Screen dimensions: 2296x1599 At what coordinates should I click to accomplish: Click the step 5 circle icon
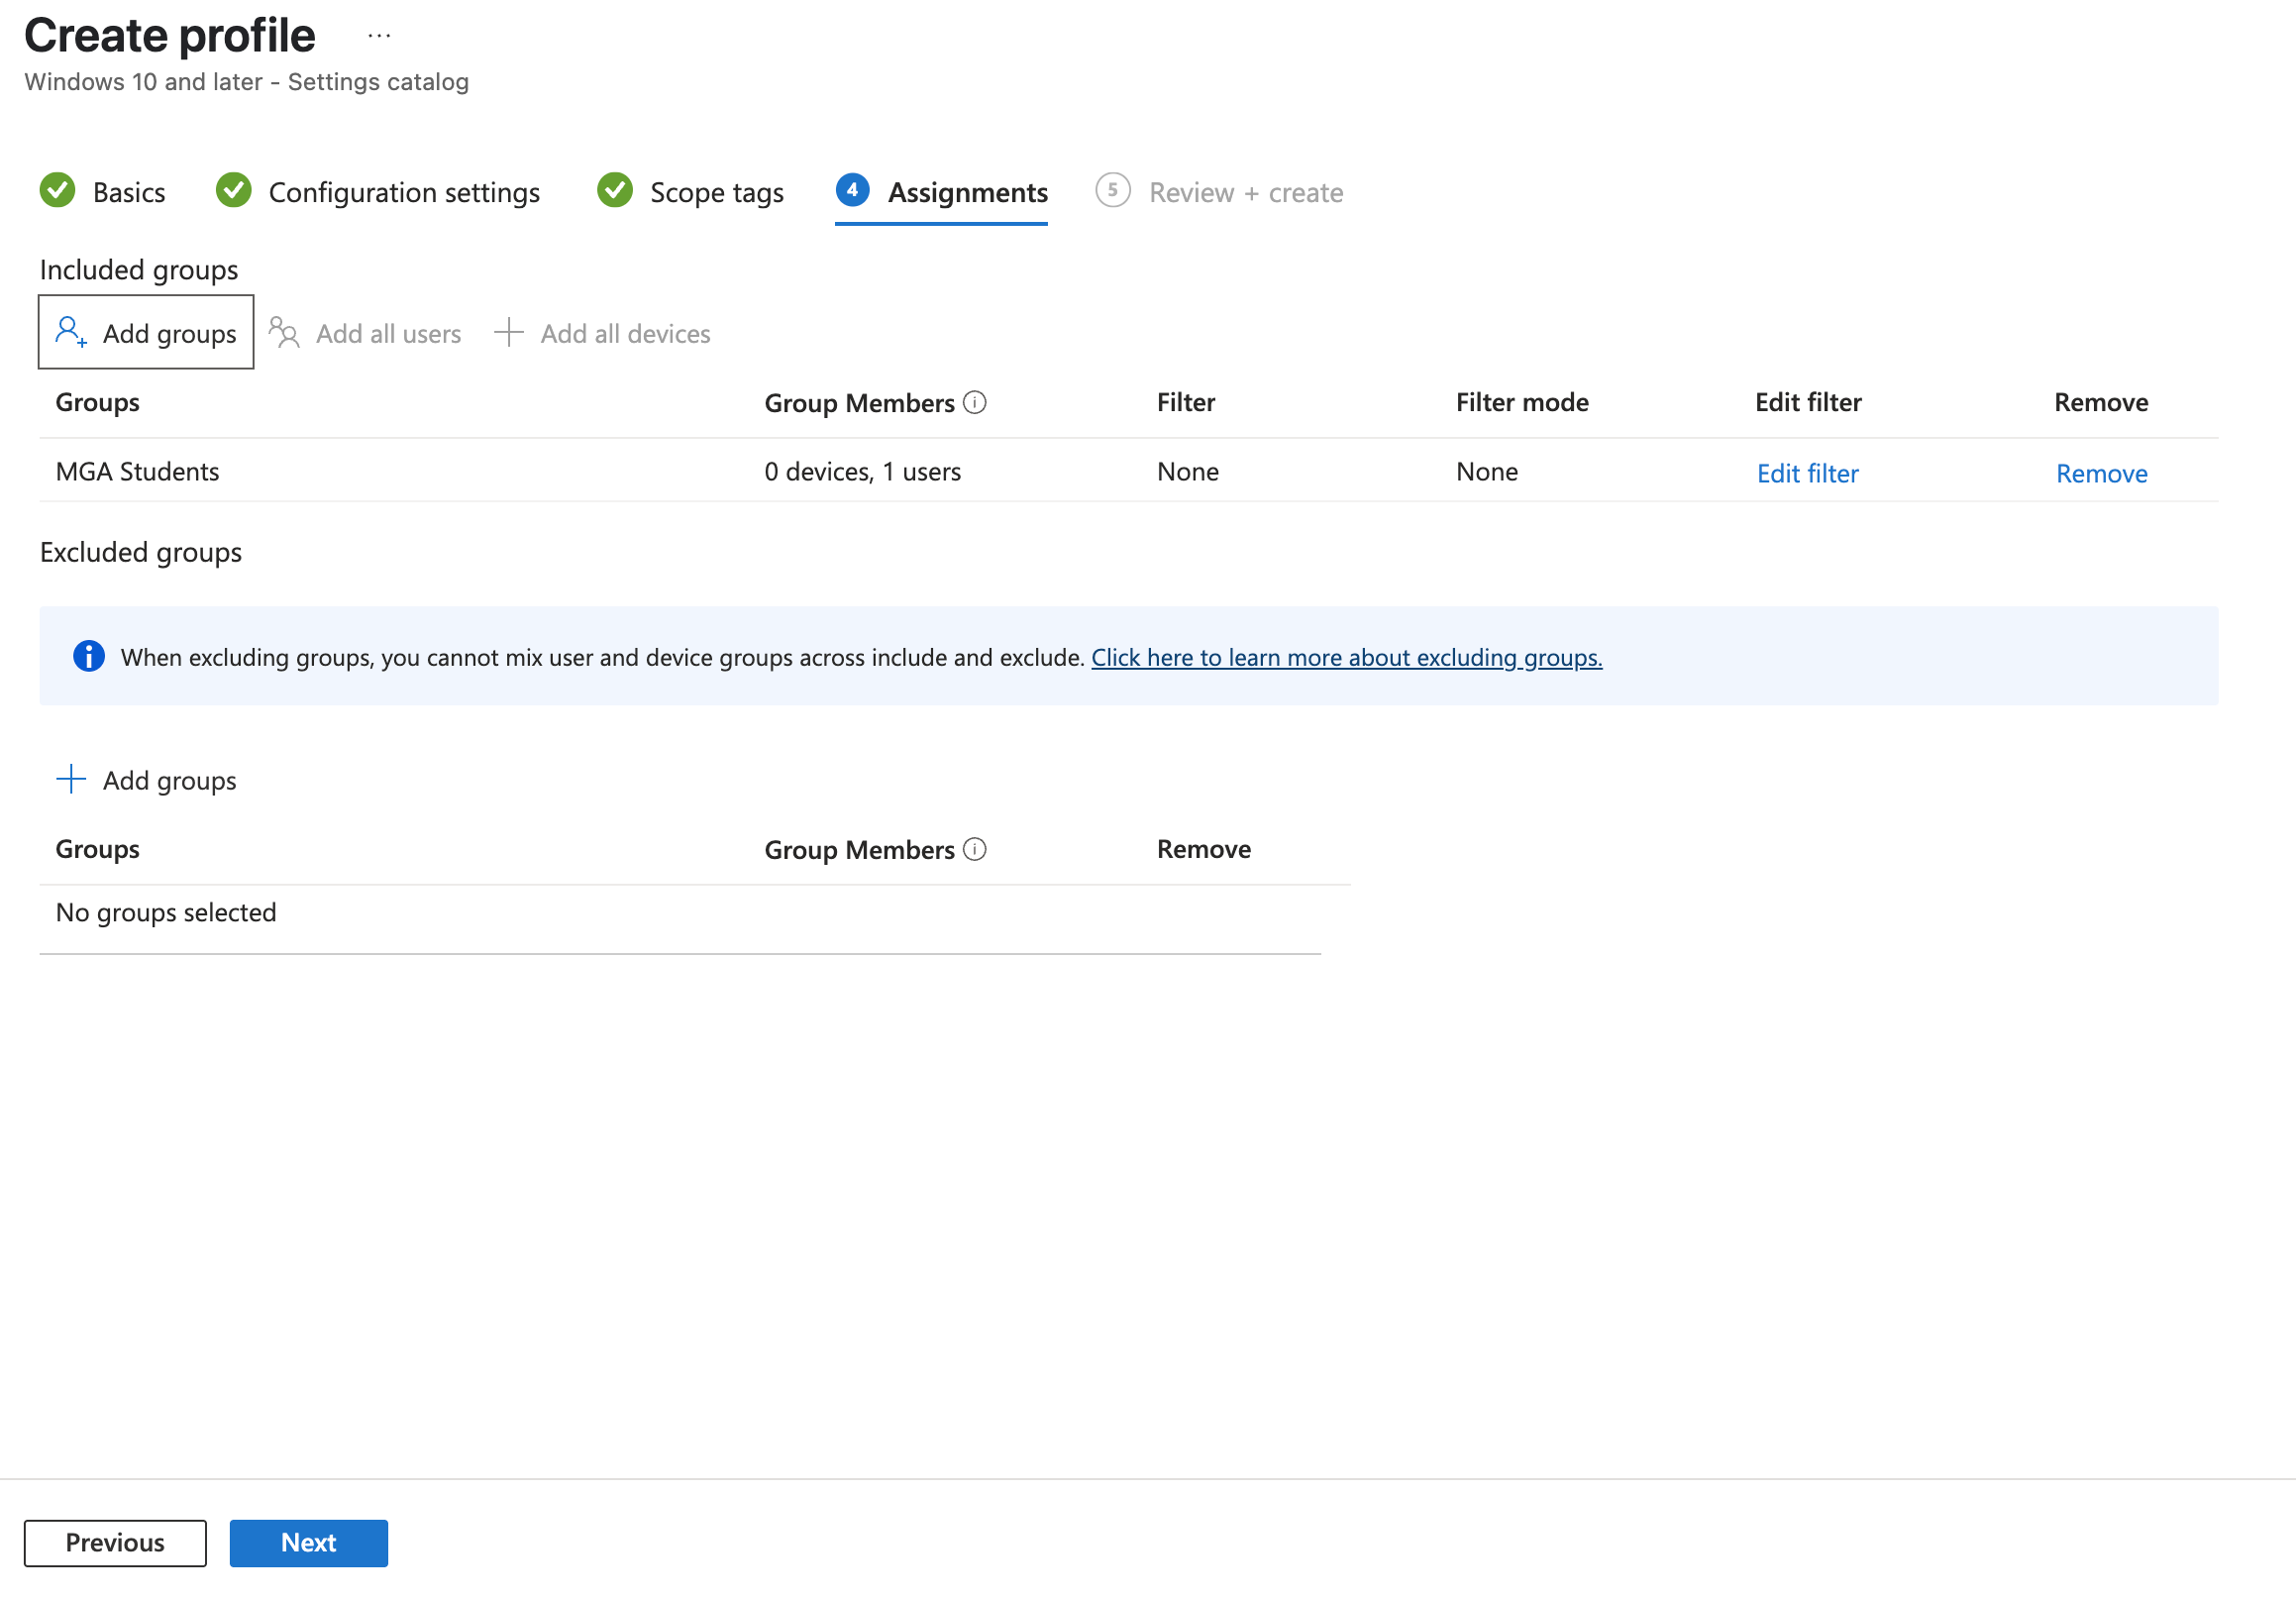point(1112,191)
